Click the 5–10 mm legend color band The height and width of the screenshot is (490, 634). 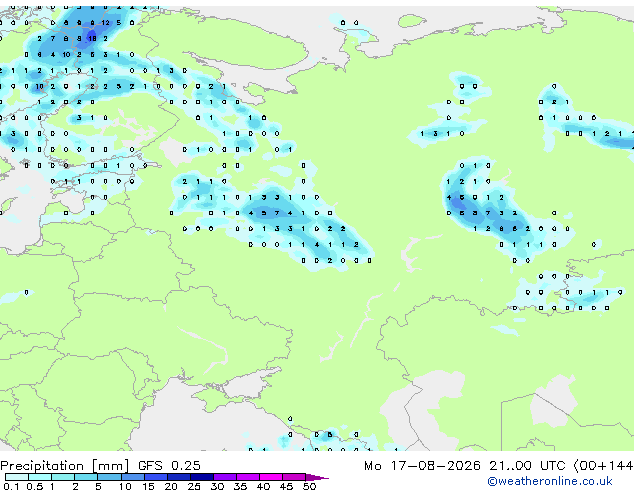(109, 477)
